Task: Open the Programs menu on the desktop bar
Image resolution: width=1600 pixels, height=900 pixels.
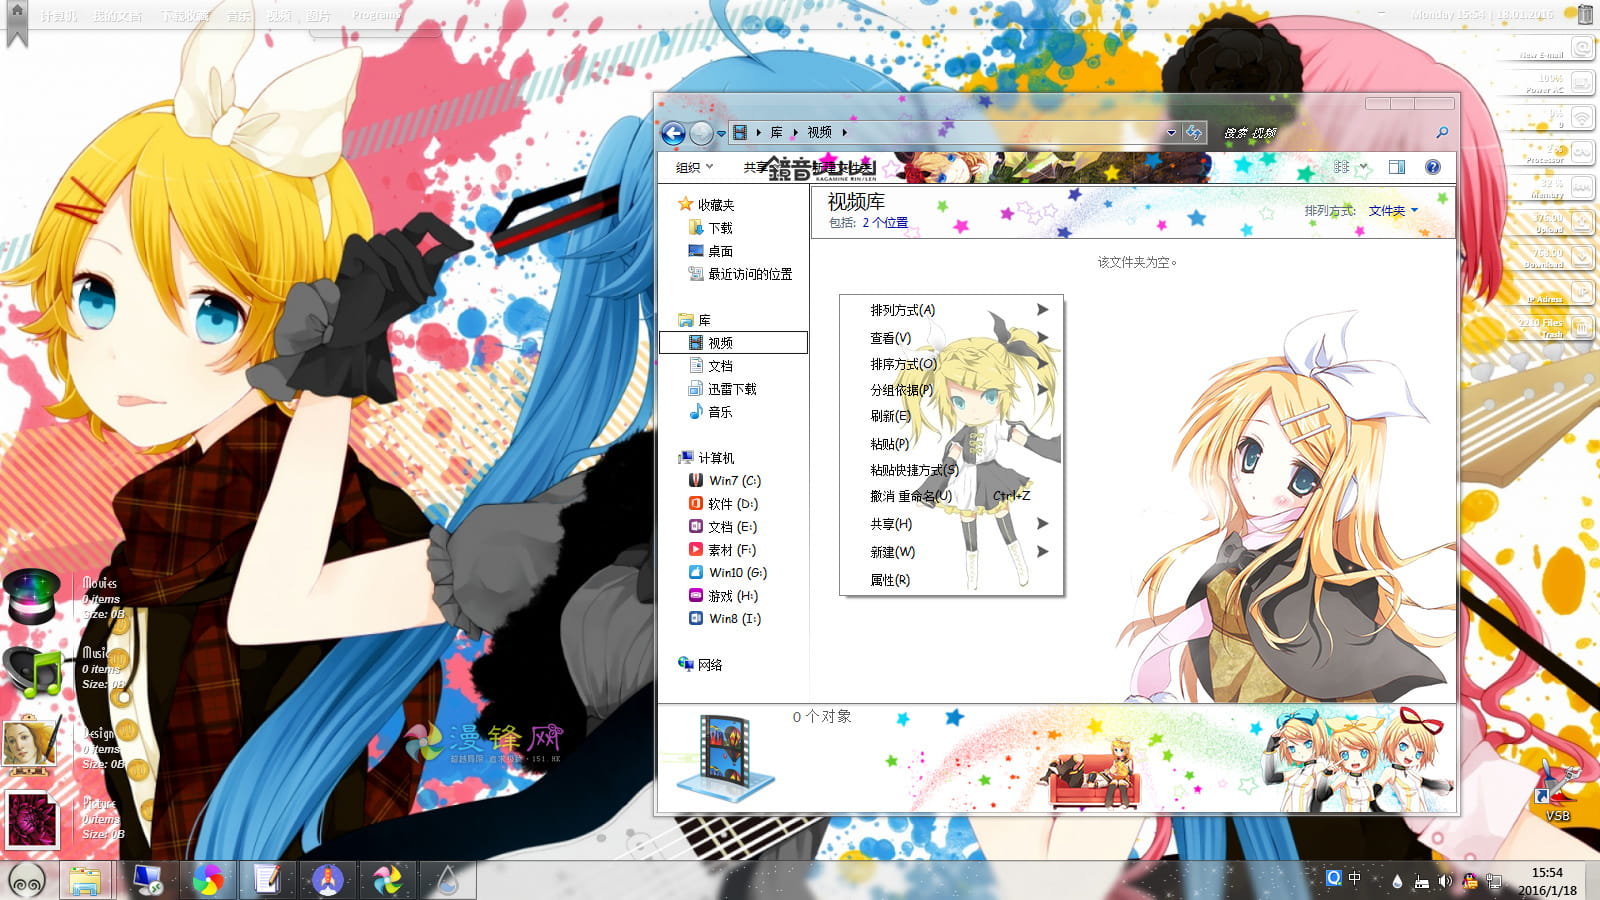Action: 375,15
